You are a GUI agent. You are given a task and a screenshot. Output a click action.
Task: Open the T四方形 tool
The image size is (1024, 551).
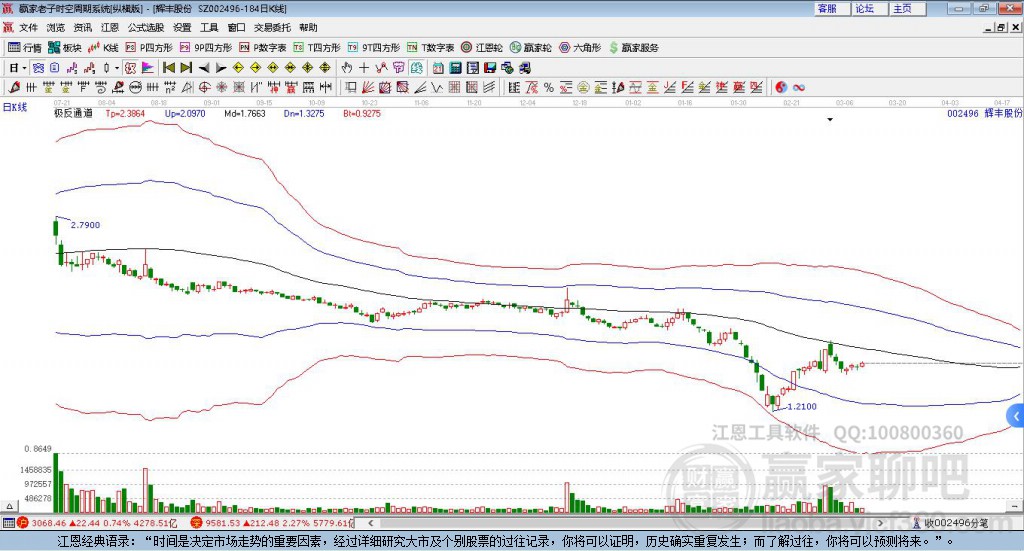(x=317, y=48)
